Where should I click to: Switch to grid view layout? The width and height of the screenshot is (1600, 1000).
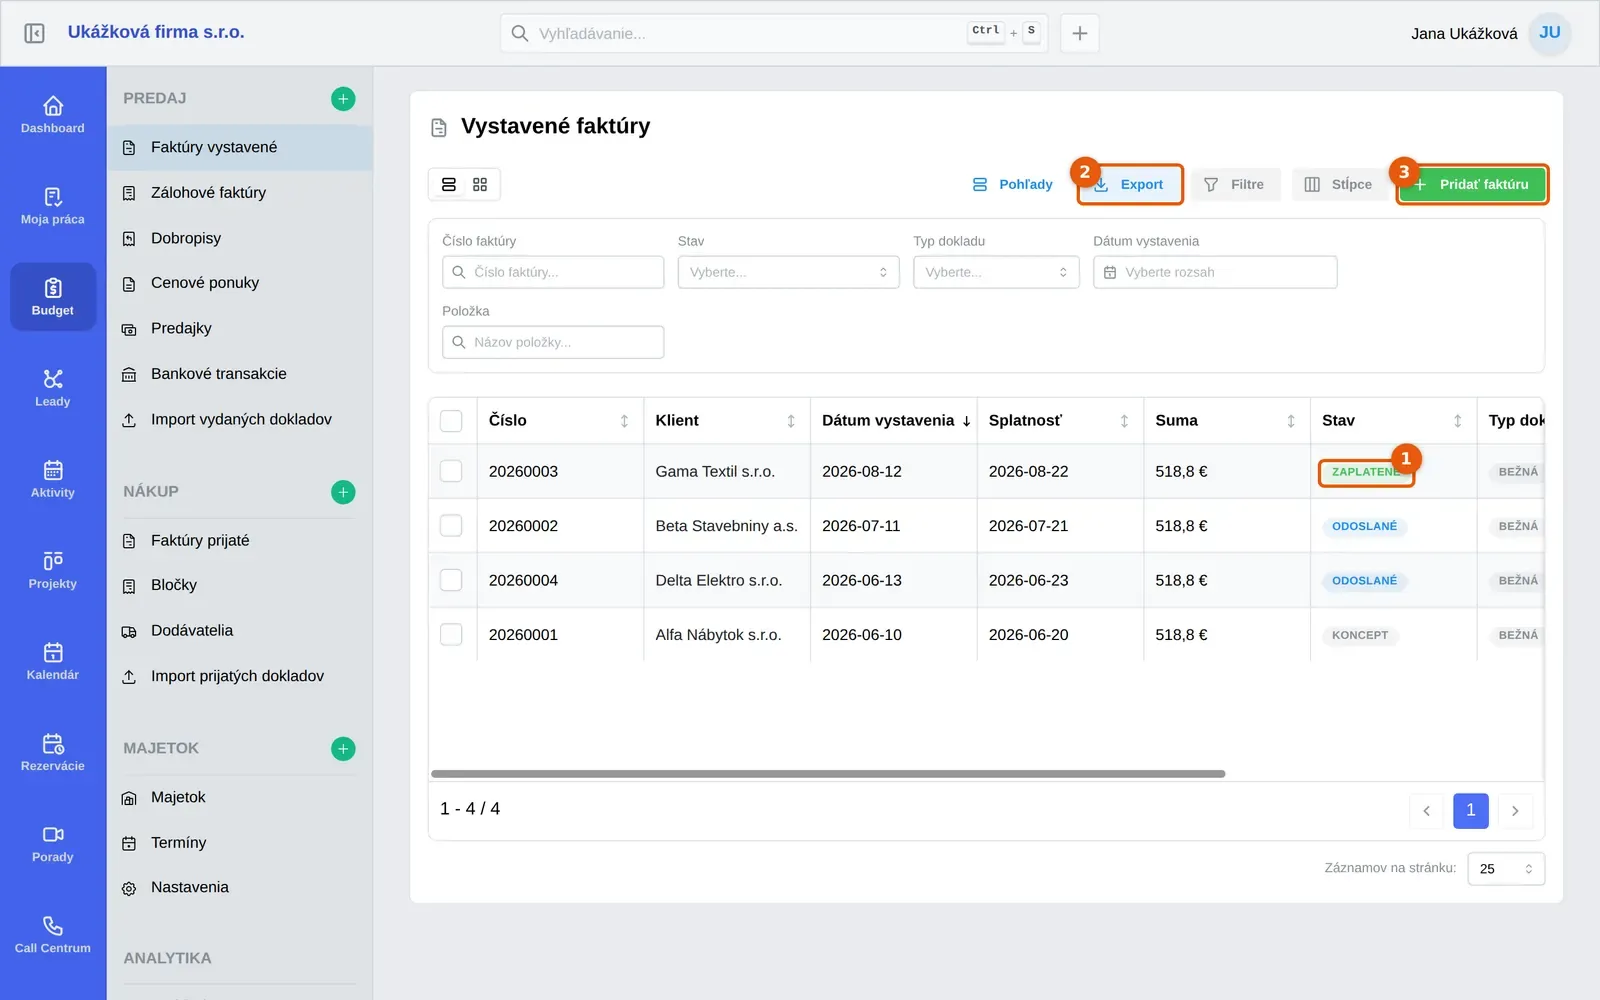[x=480, y=185]
